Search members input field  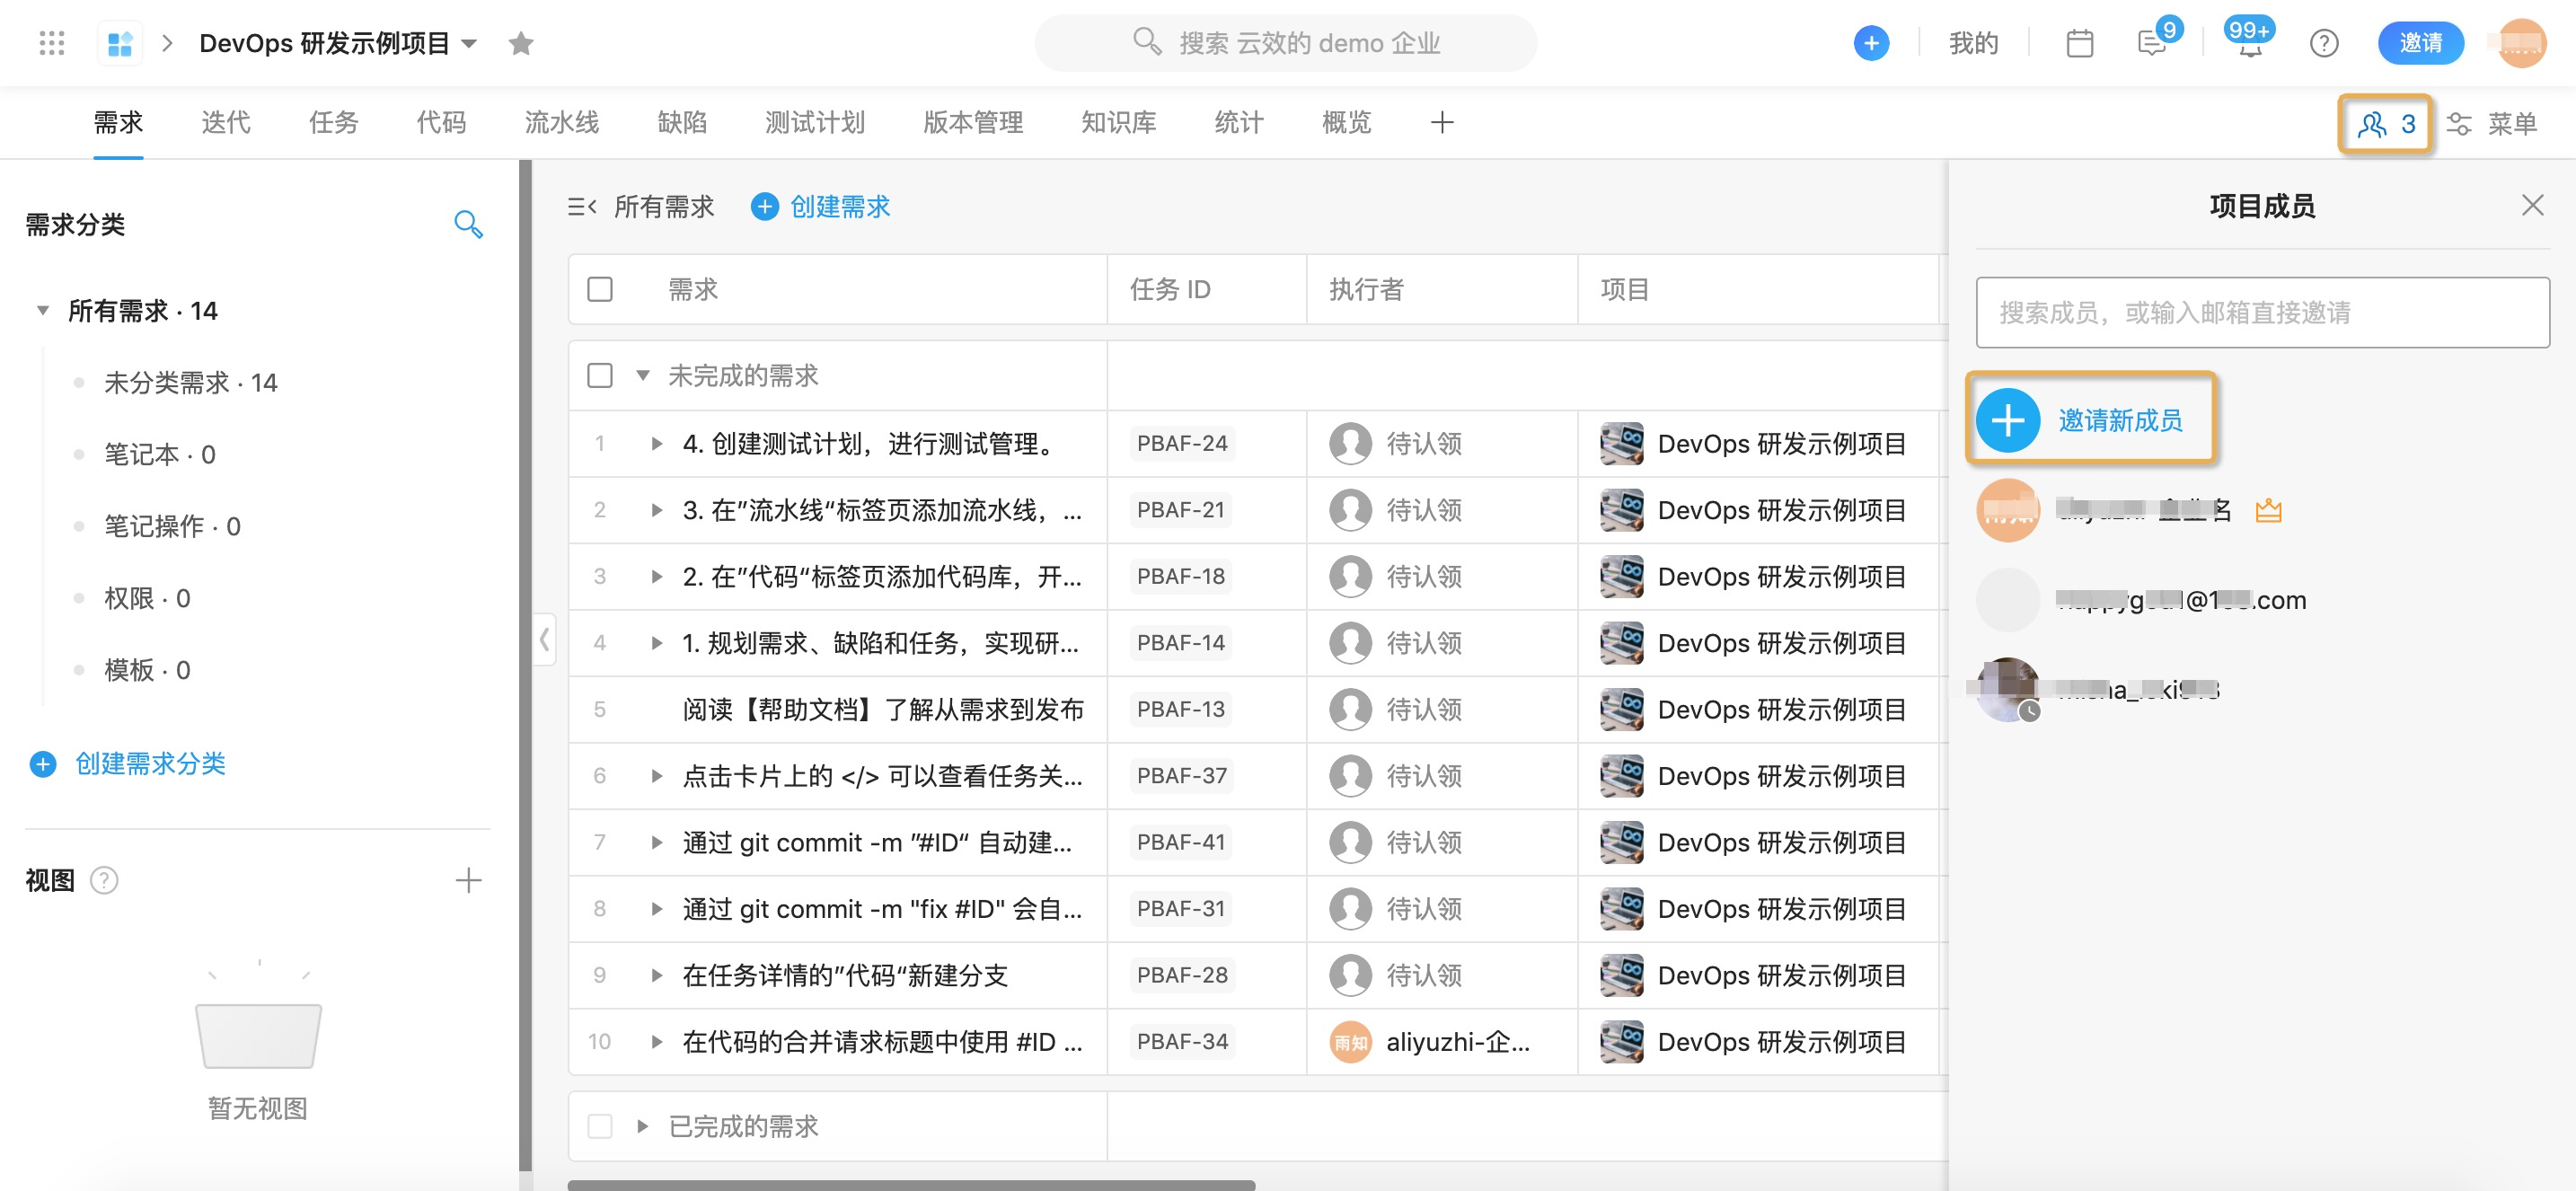[x=2263, y=313]
